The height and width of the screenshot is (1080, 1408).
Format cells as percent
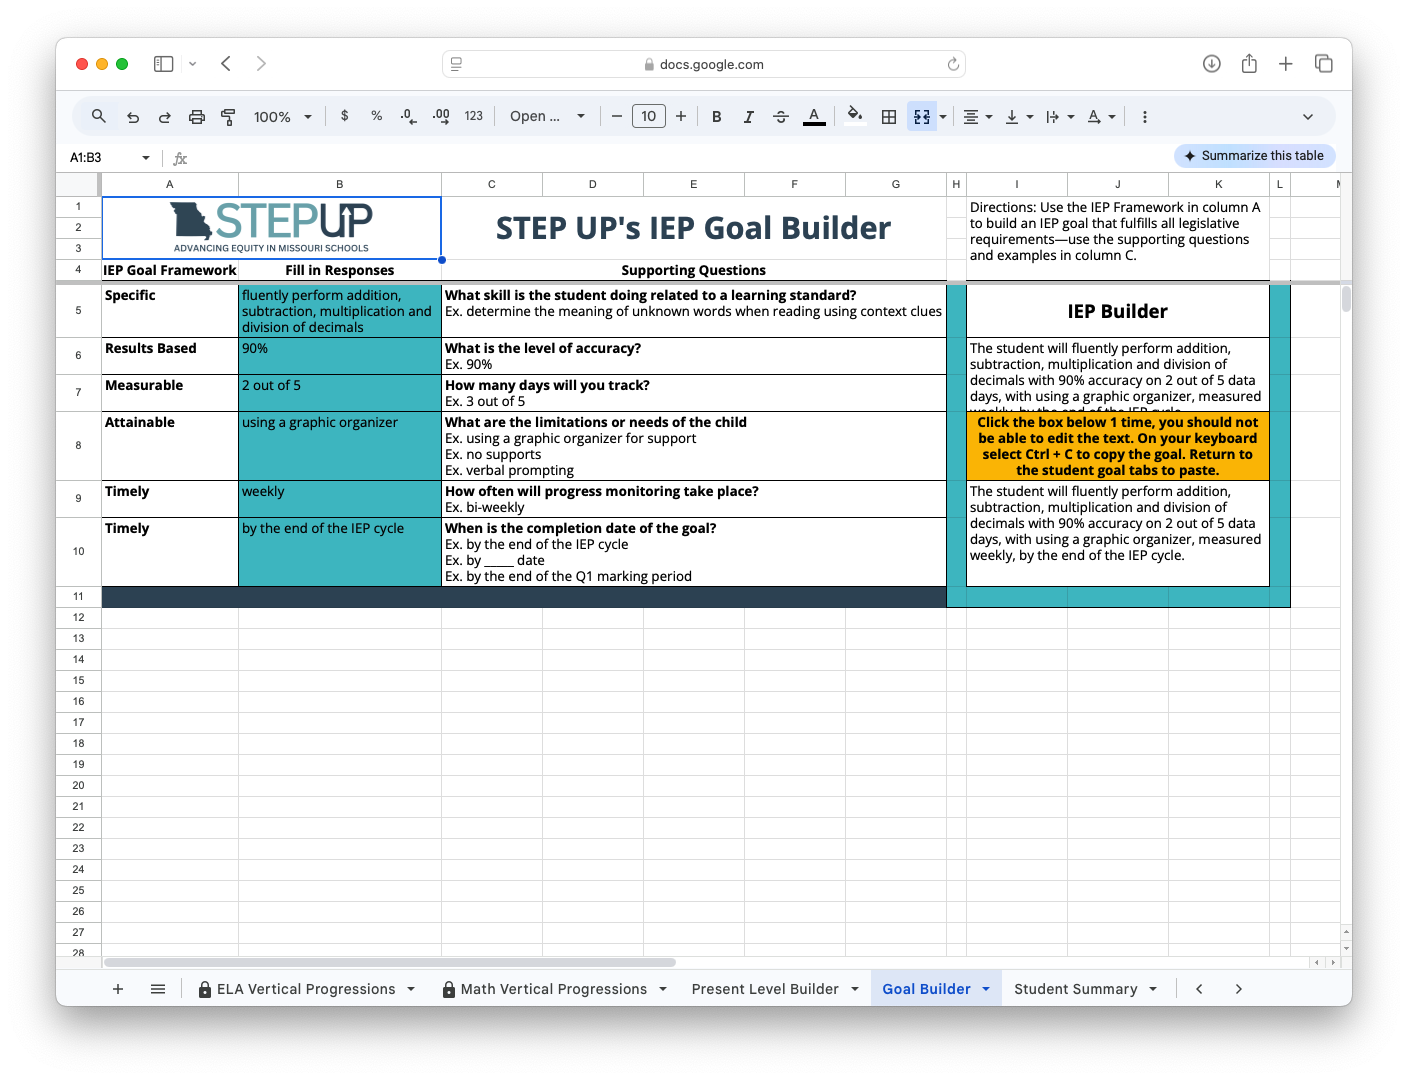(377, 116)
